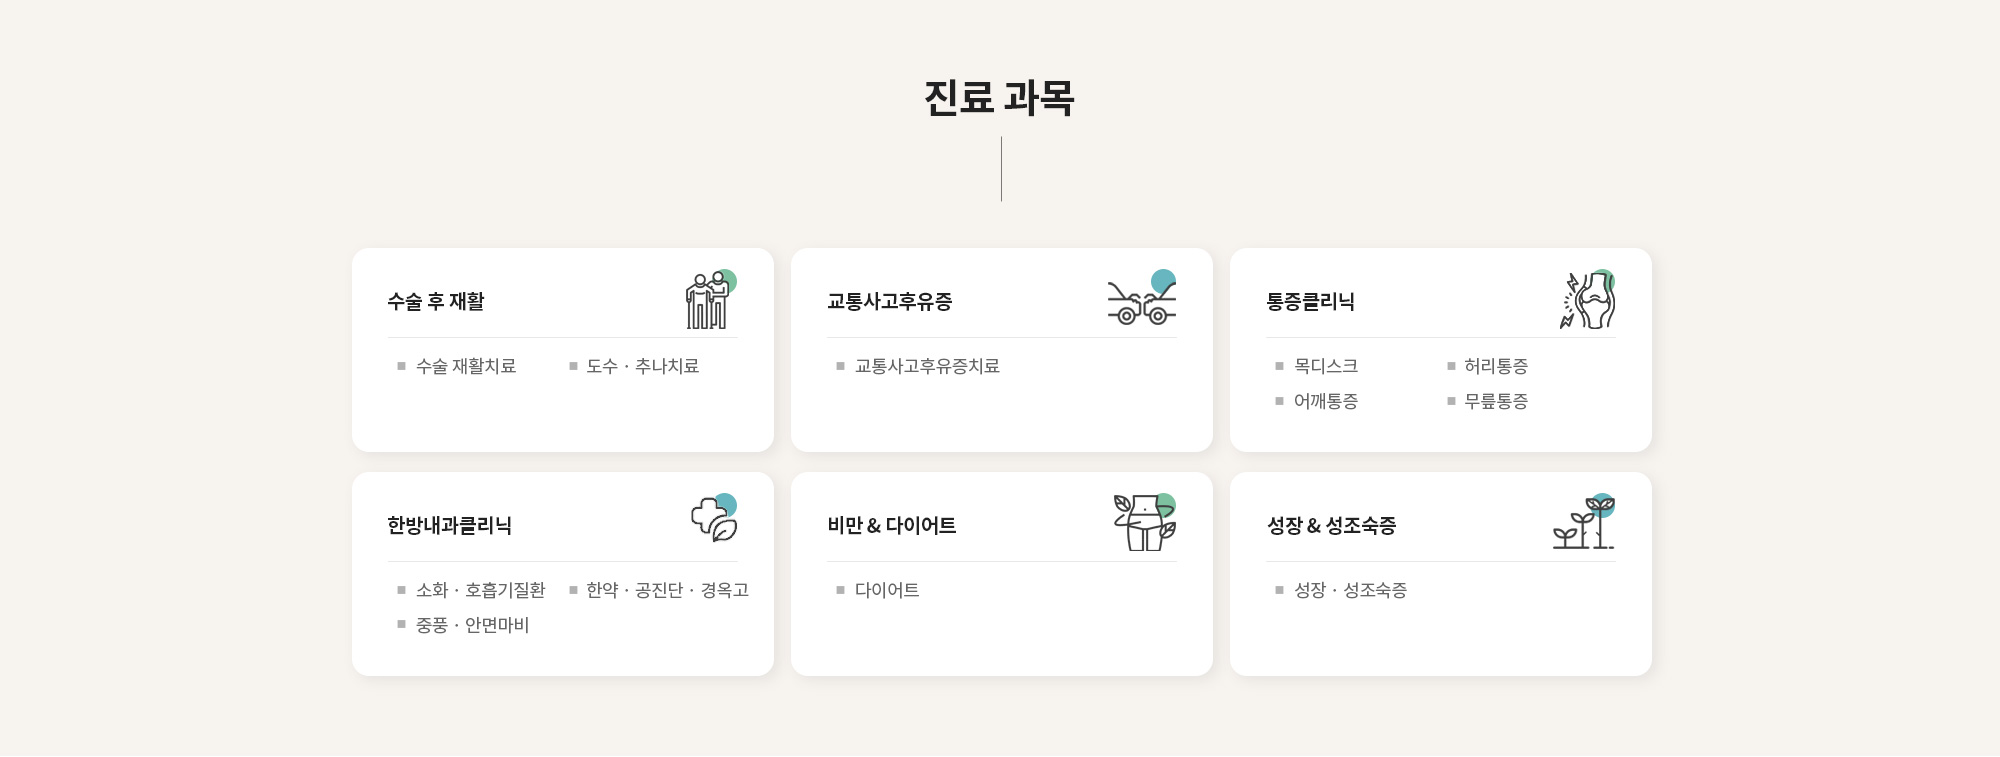Click the post-surgery rehabilitation people icon
The image size is (2000, 757).
[x=709, y=300]
